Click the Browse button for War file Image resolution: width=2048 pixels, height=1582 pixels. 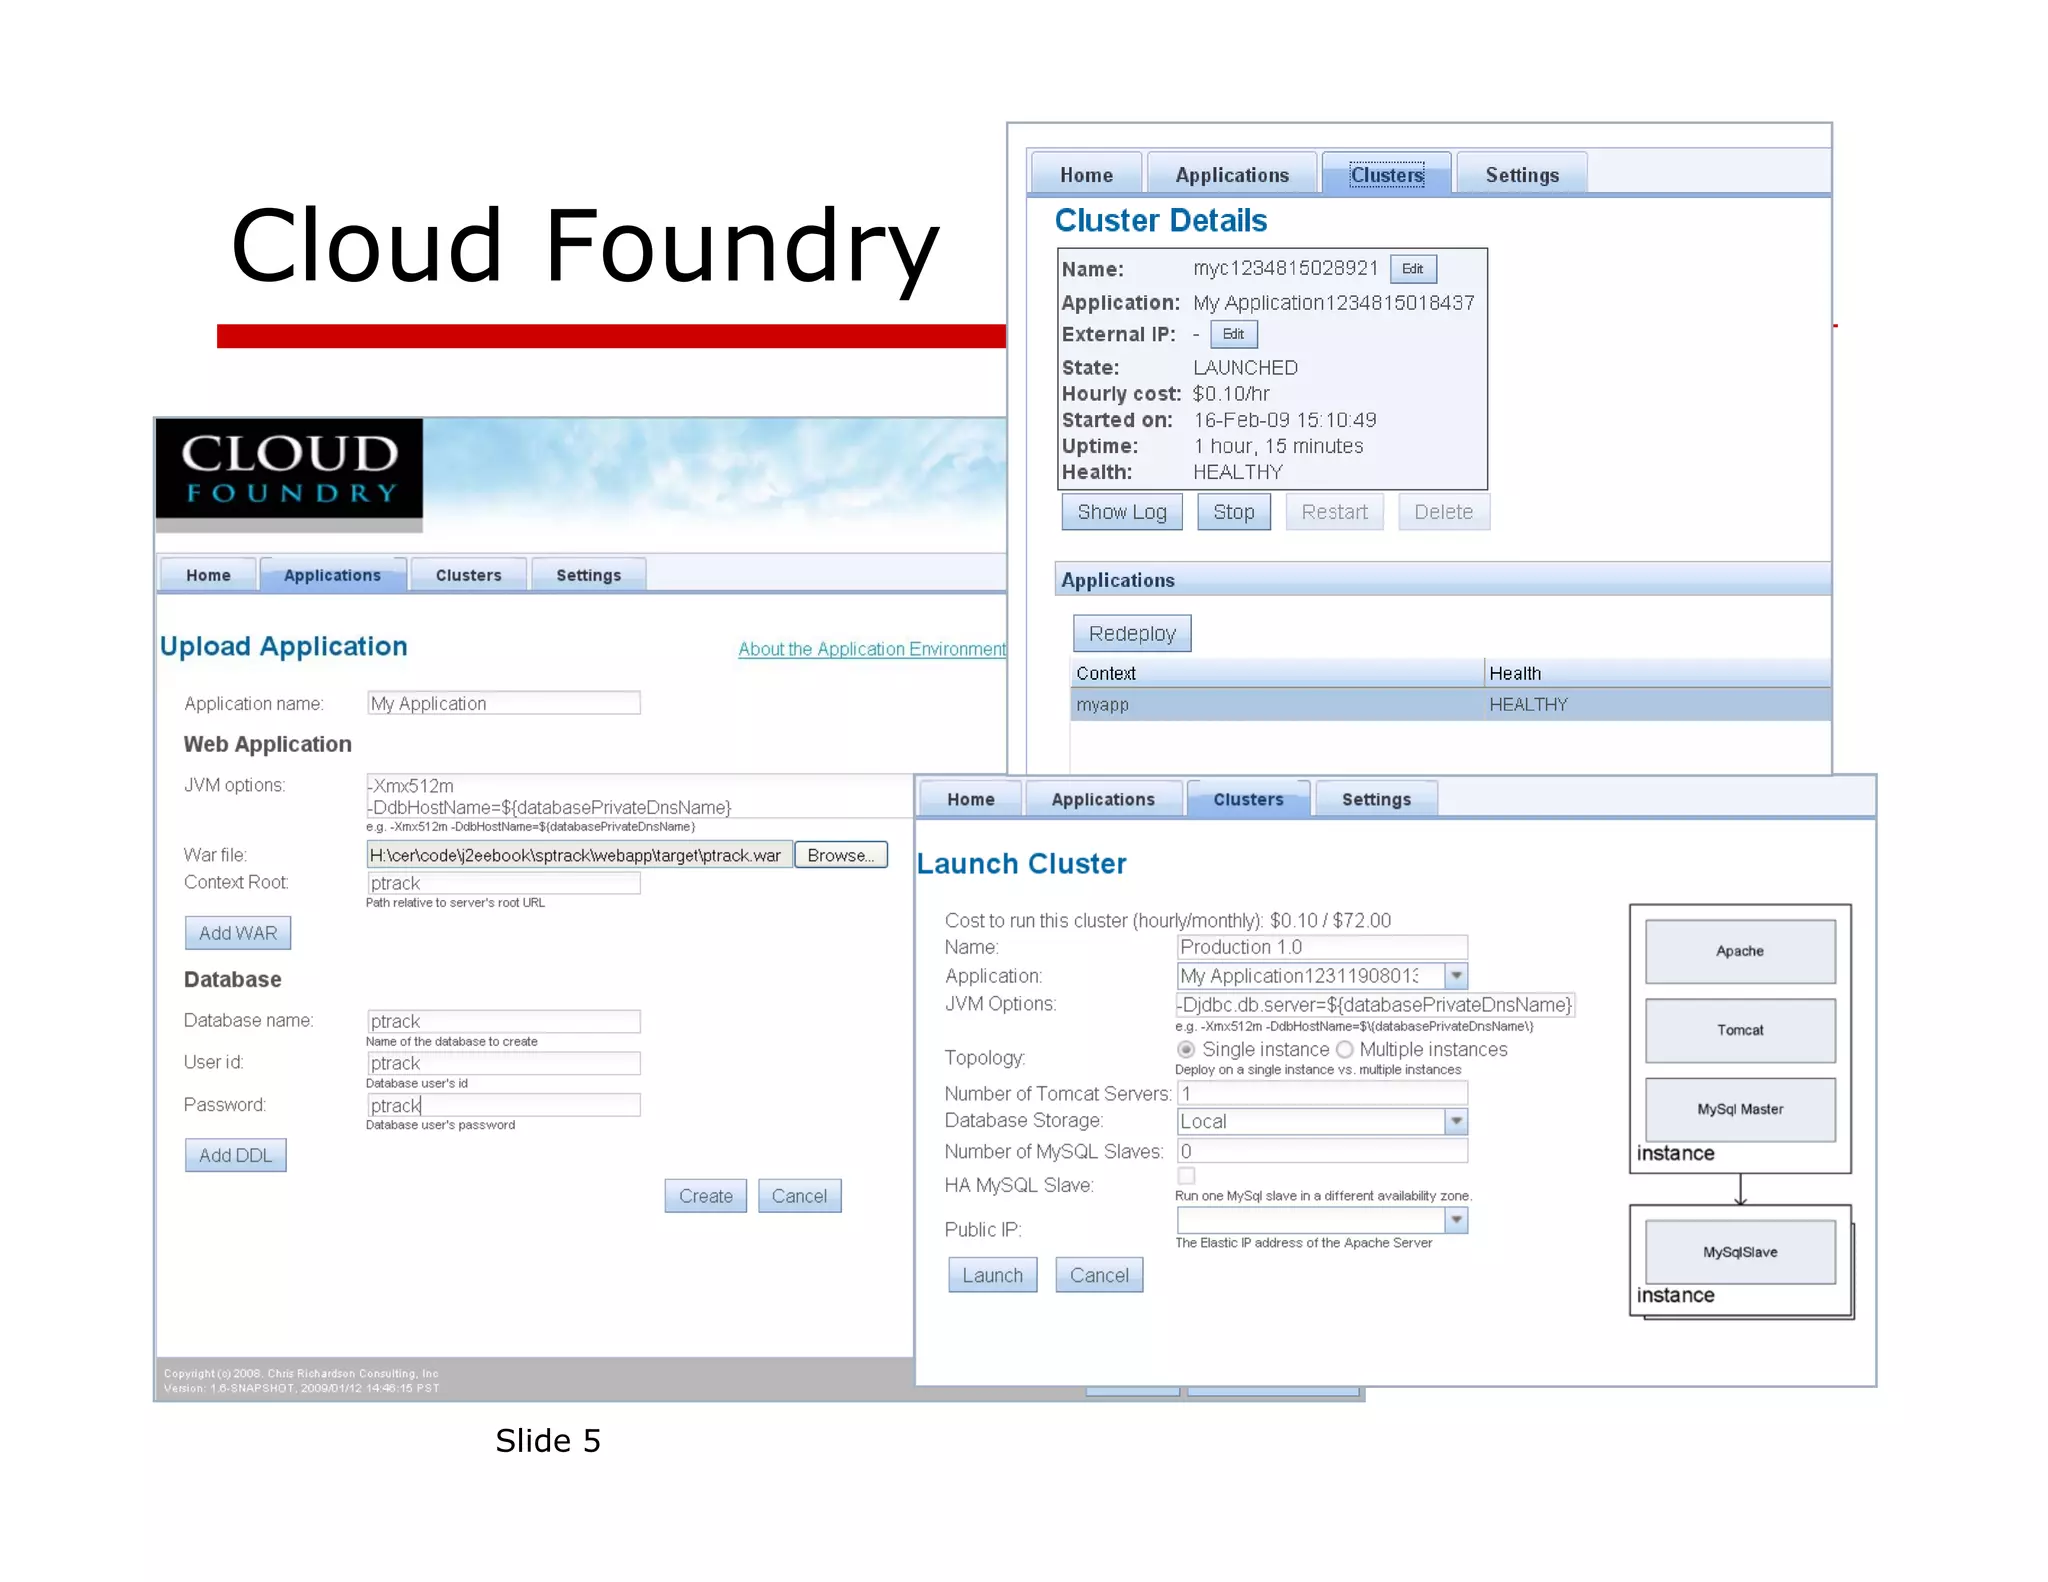tap(840, 855)
